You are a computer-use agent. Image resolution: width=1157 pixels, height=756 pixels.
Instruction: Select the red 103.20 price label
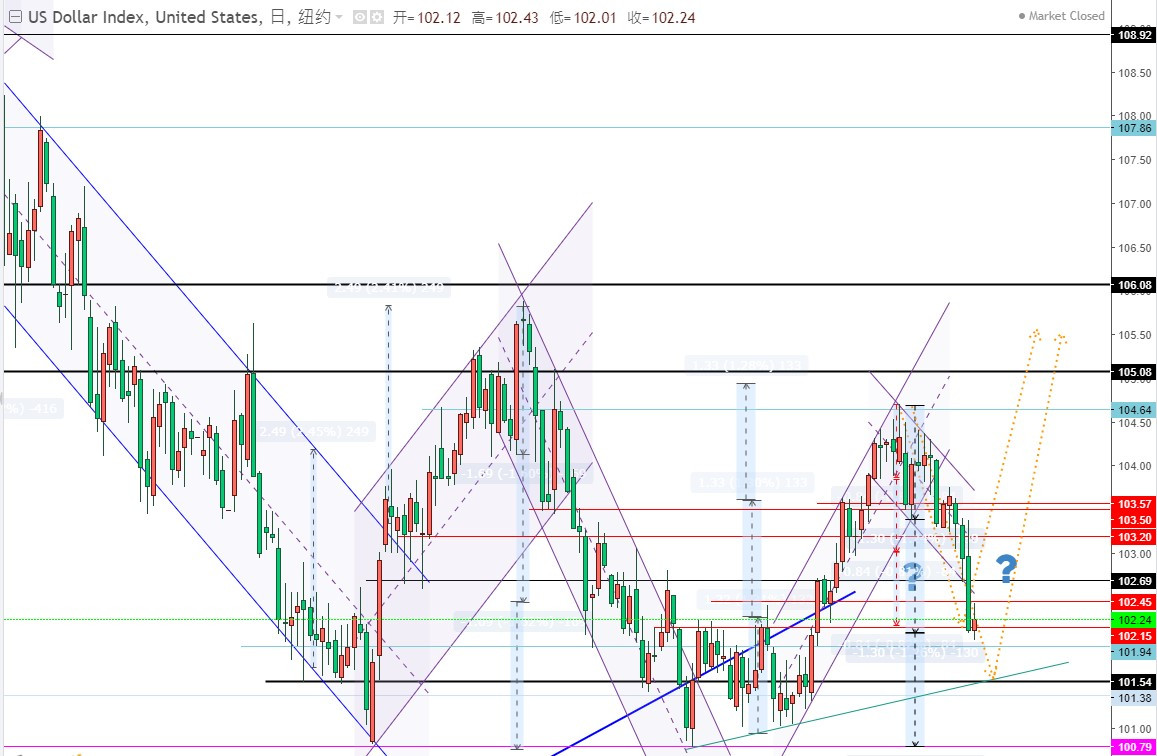[1134, 537]
